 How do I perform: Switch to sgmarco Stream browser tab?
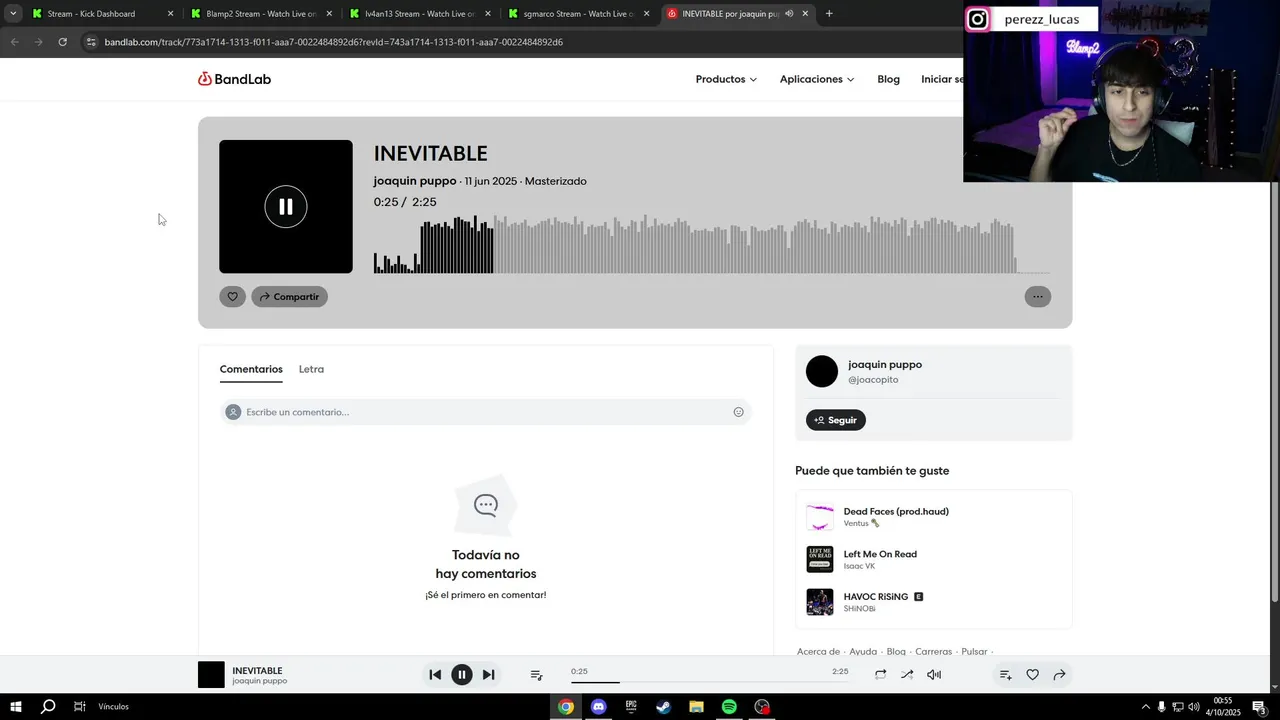(580, 14)
